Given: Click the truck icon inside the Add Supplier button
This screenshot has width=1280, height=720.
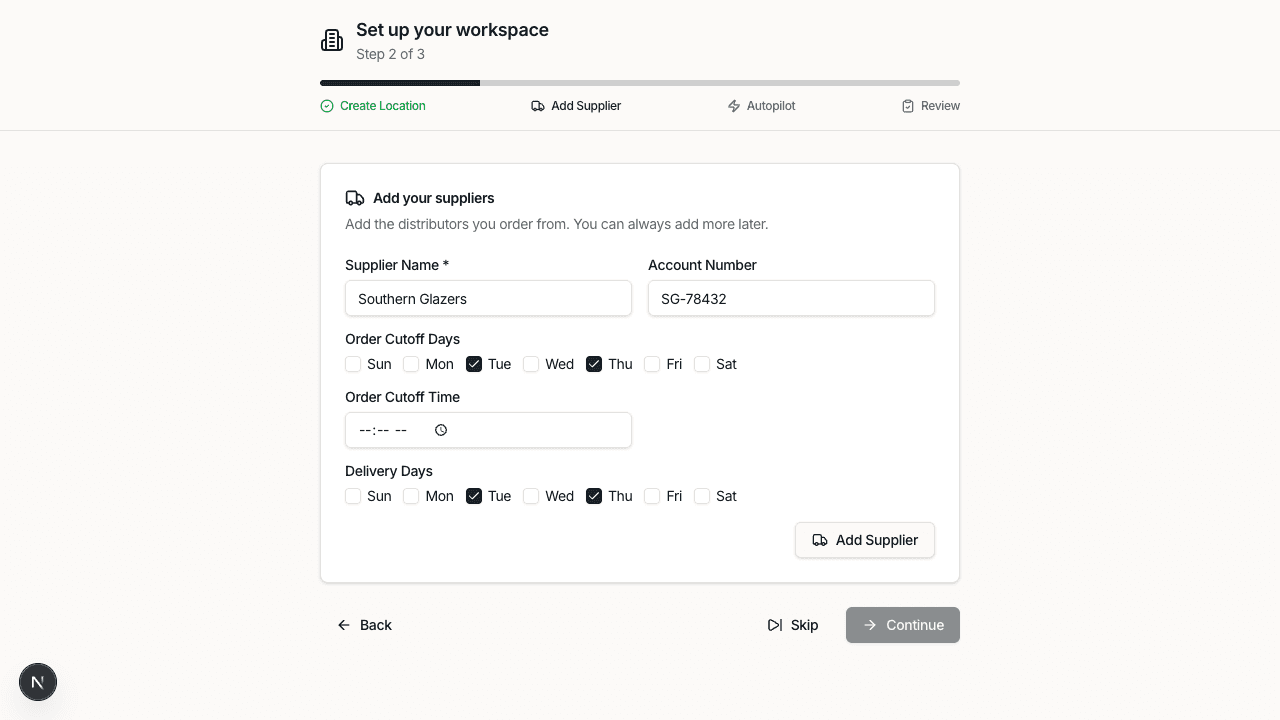Looking at the screenshot, I should coord(820,540).
